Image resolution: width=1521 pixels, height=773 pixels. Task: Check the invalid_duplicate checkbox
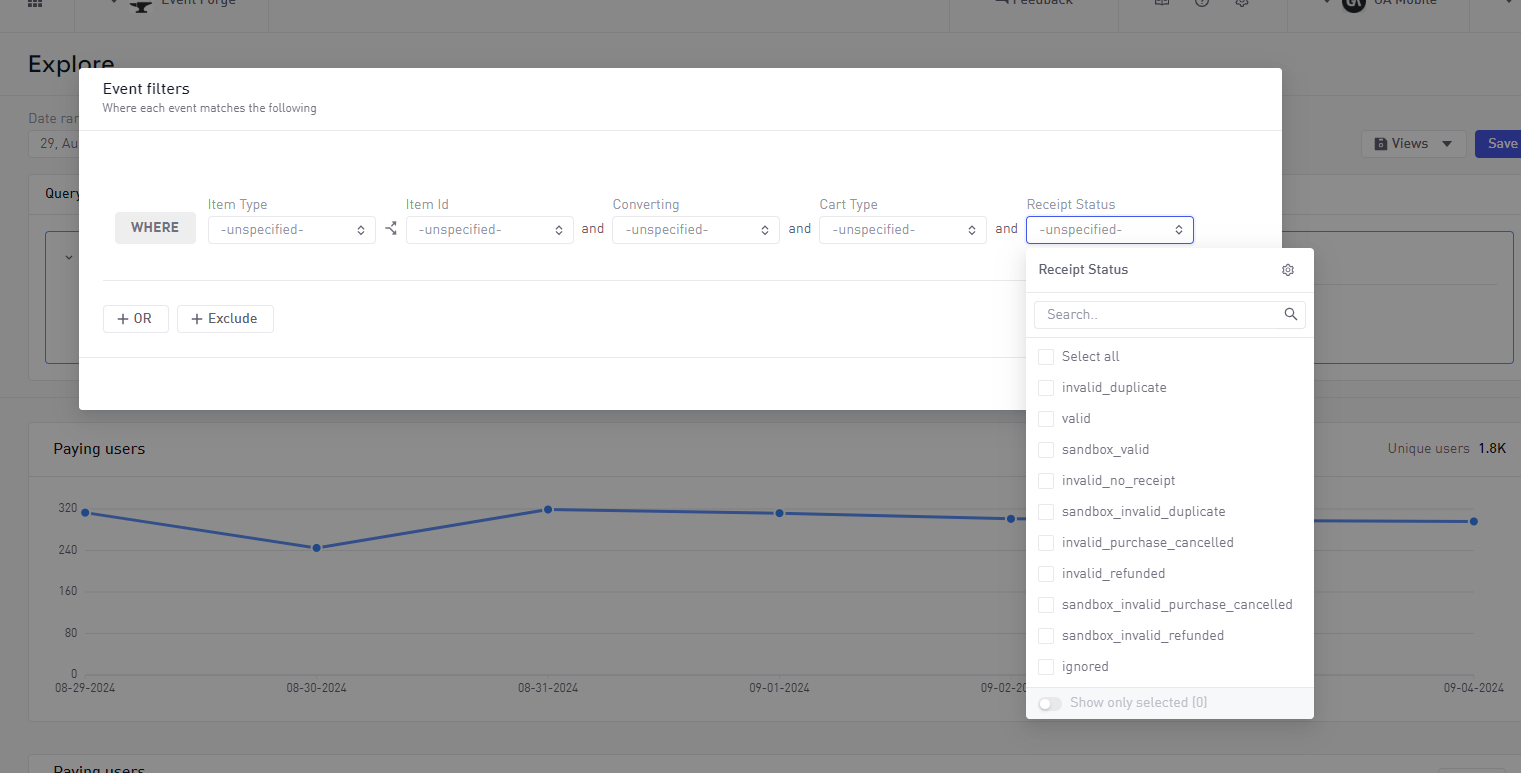pyautogui.click(x=1046, y=388)
